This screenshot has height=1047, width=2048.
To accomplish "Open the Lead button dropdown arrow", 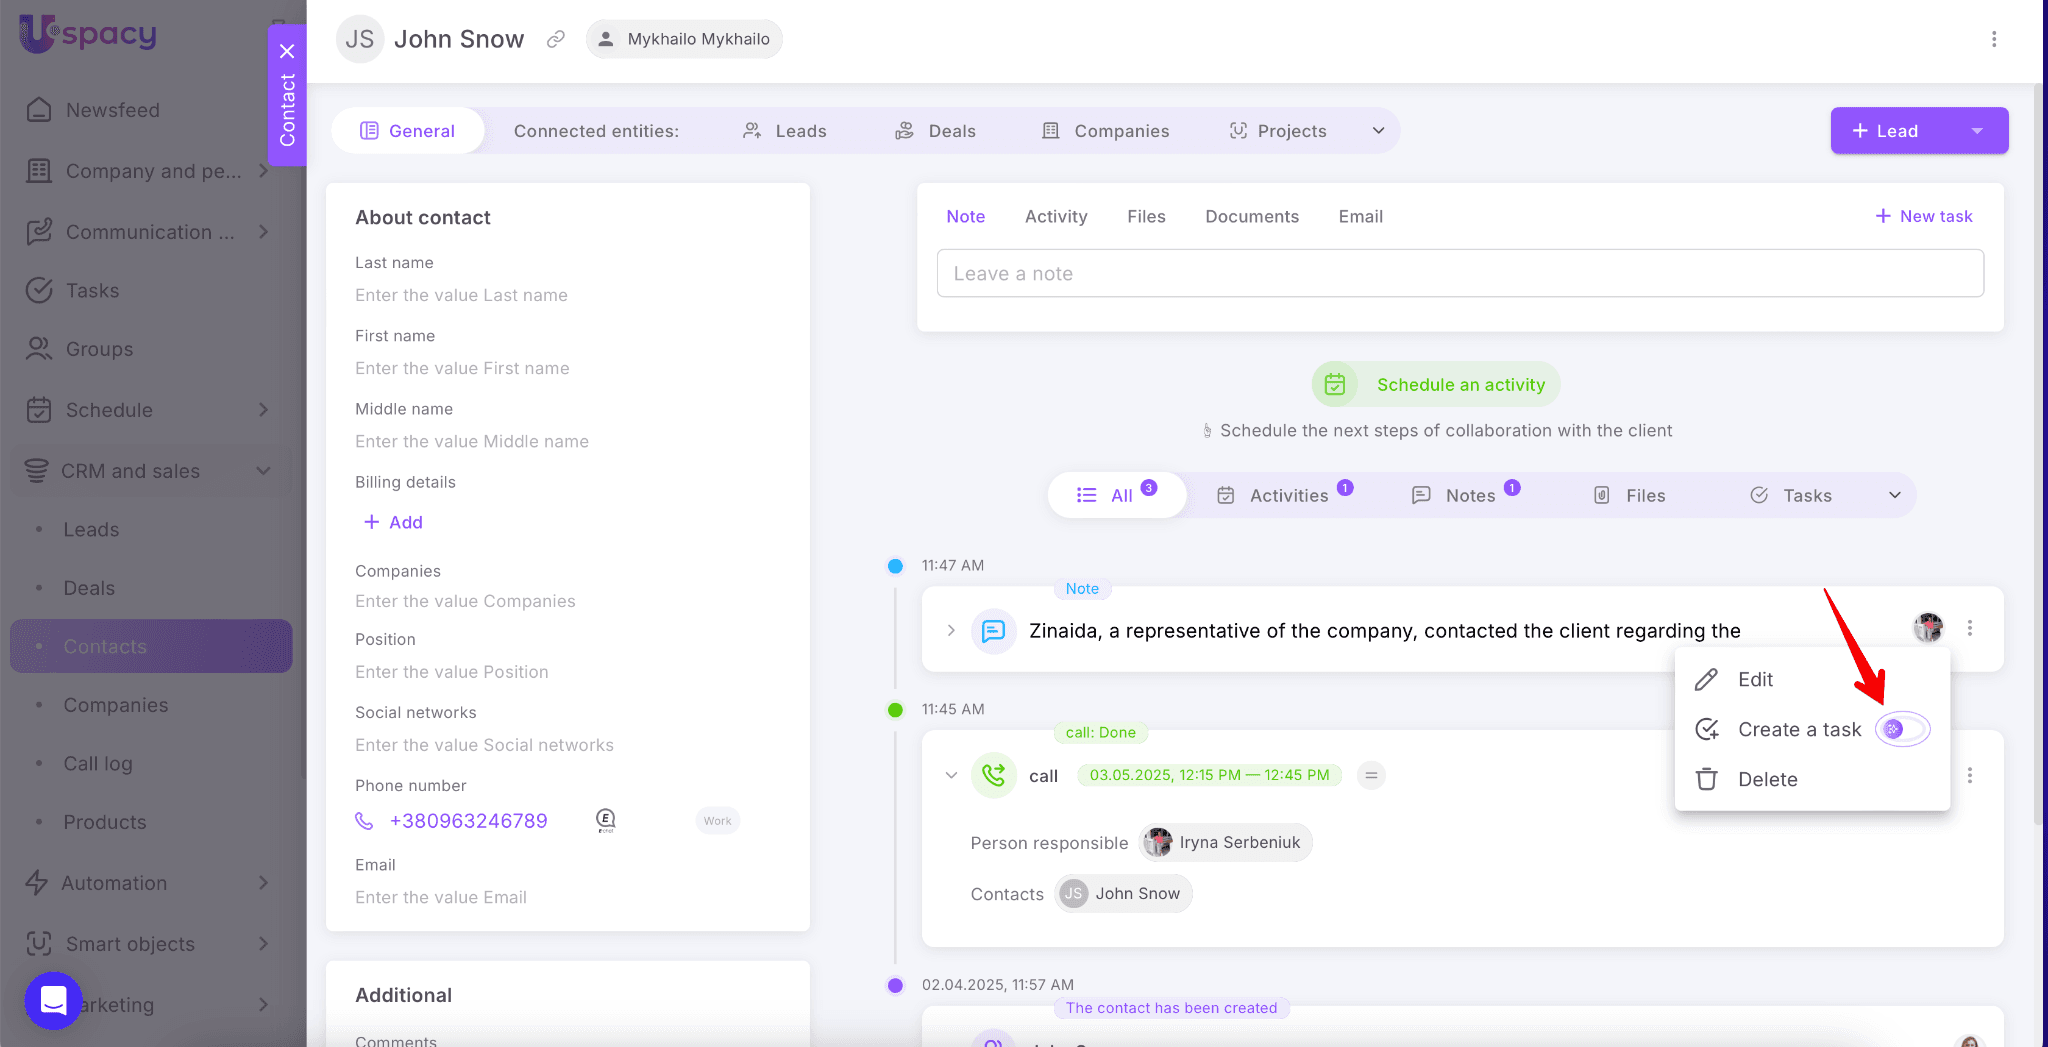I will 1977,131.
